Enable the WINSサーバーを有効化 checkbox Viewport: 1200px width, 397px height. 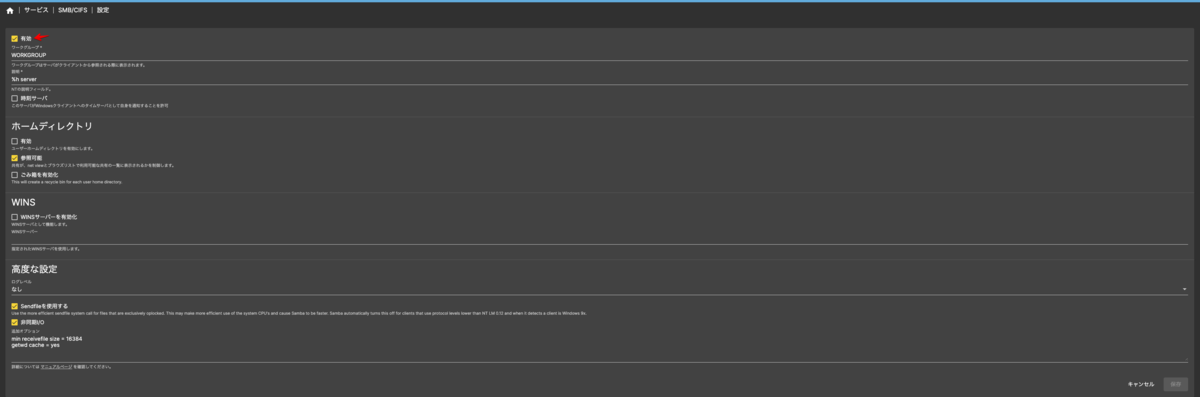point(15,217)
